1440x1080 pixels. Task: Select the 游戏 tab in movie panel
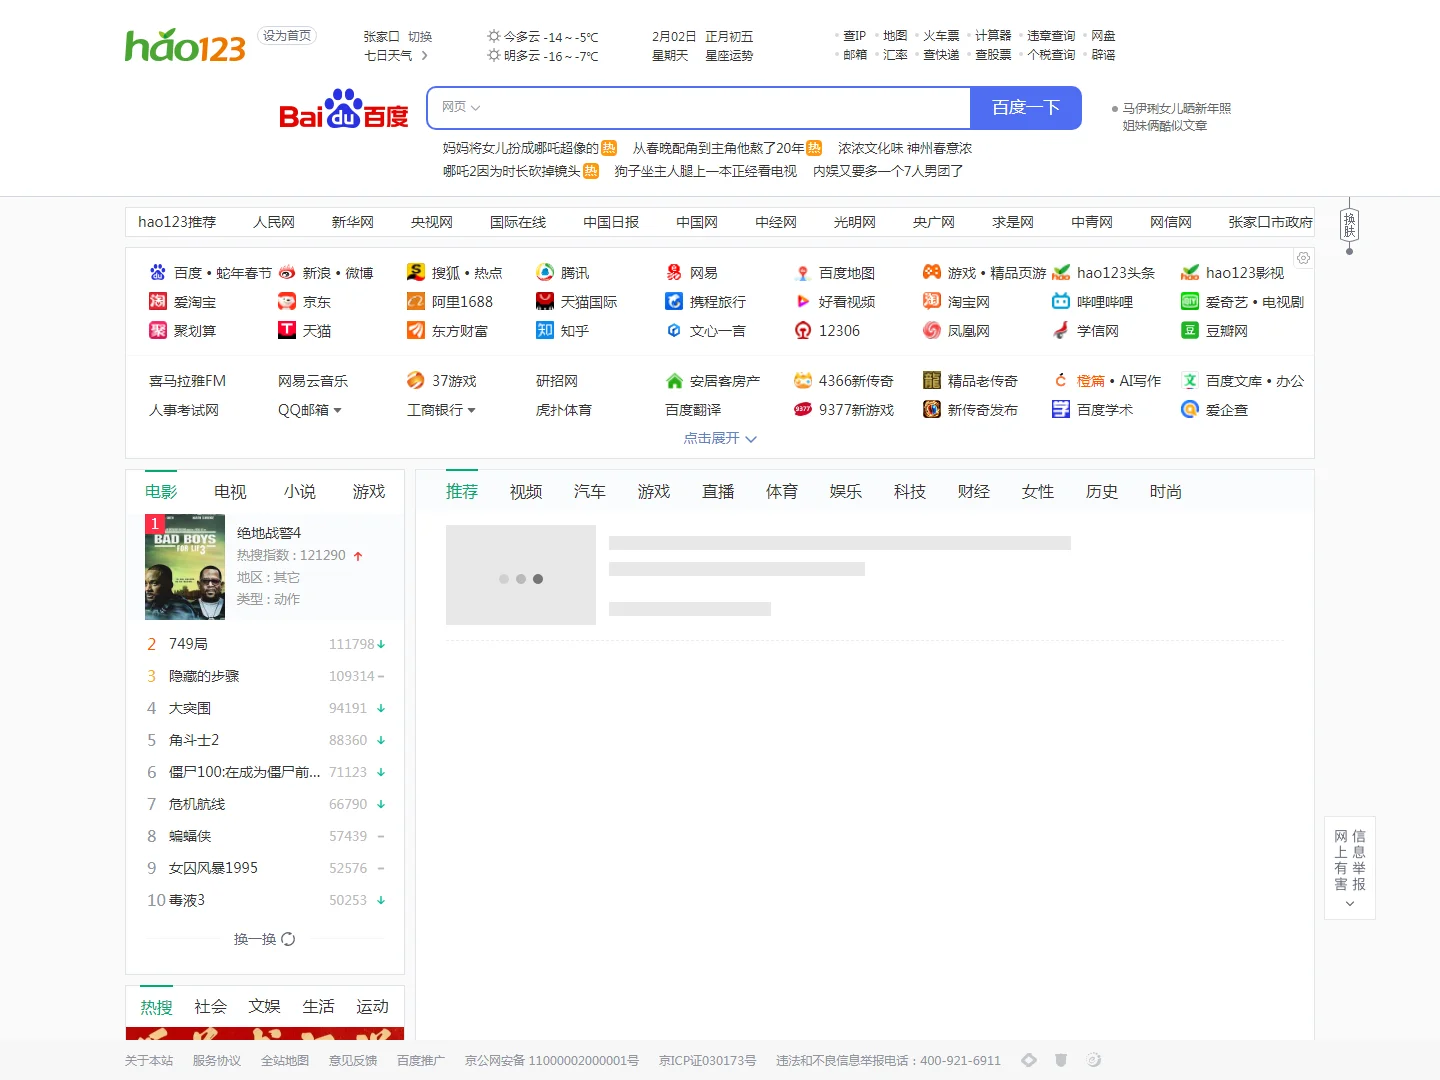pyautogui.click(x=369, y=491)
